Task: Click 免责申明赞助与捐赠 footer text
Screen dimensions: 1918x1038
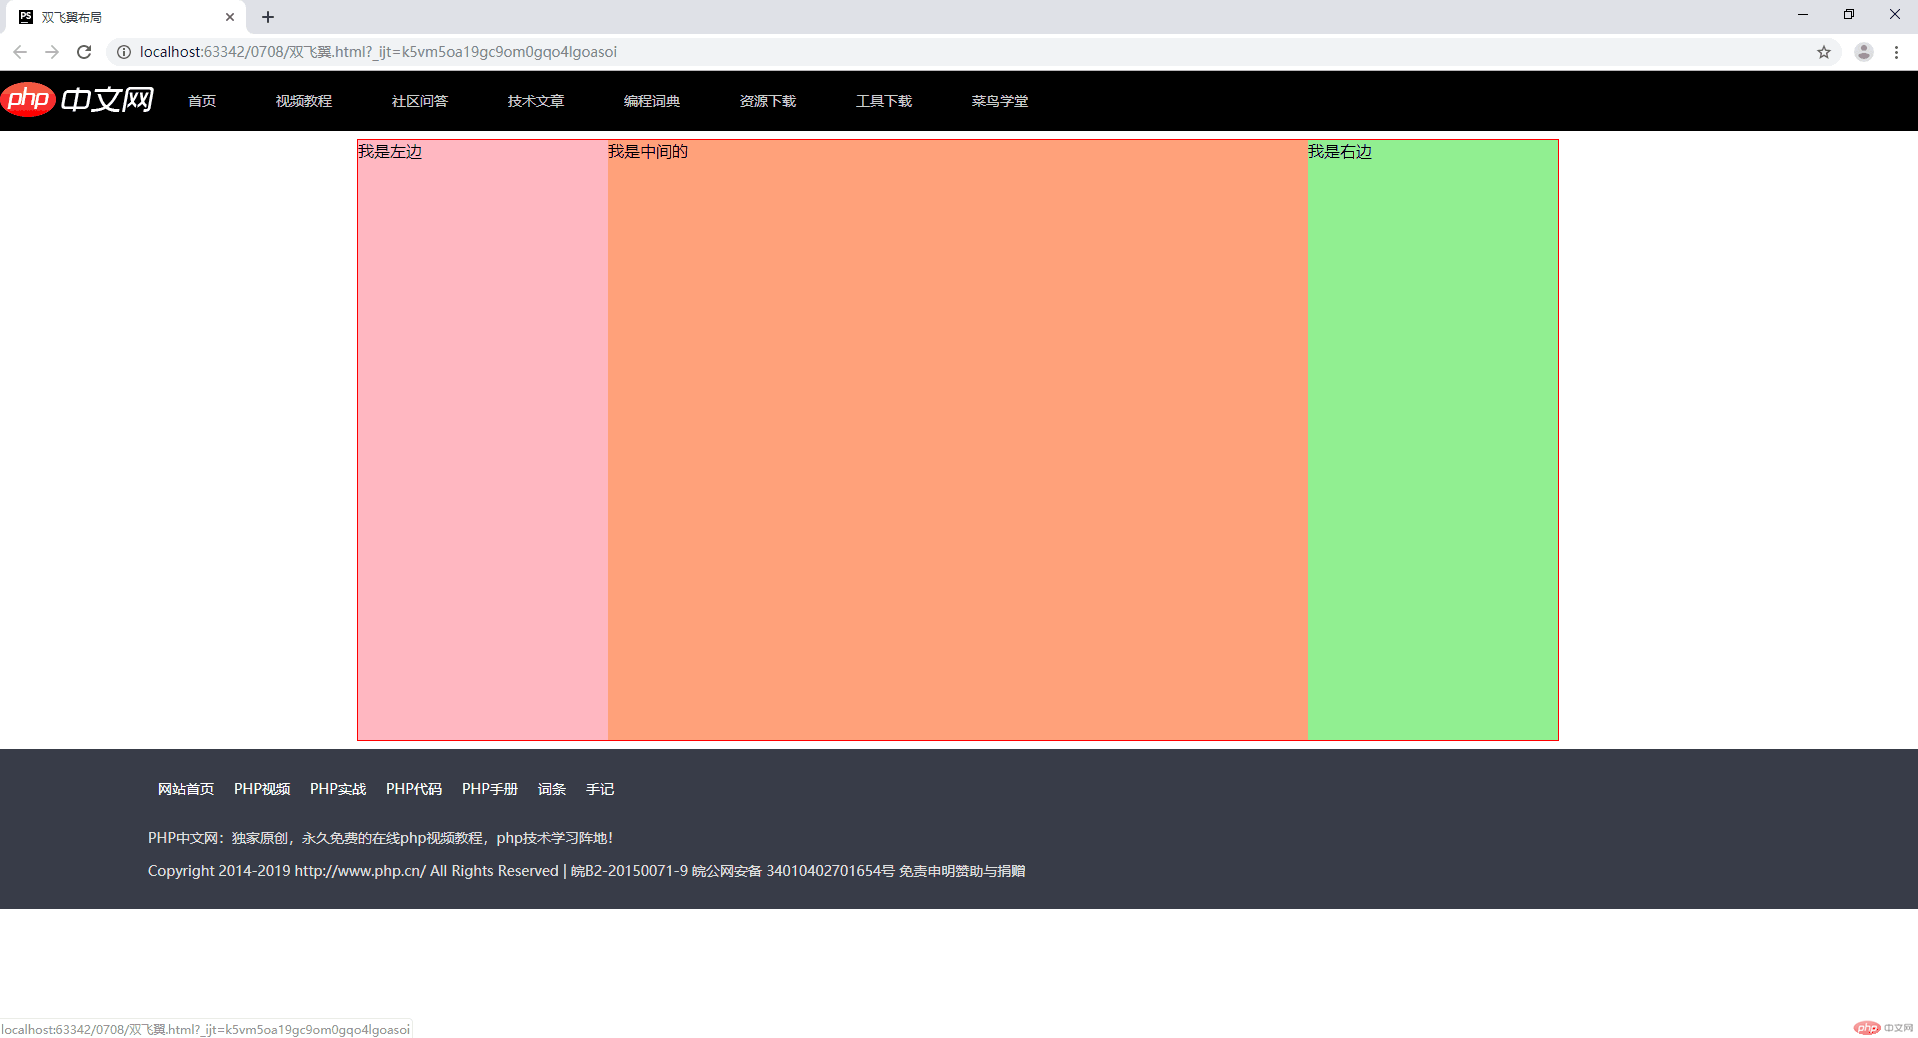Action: [962, 871]
